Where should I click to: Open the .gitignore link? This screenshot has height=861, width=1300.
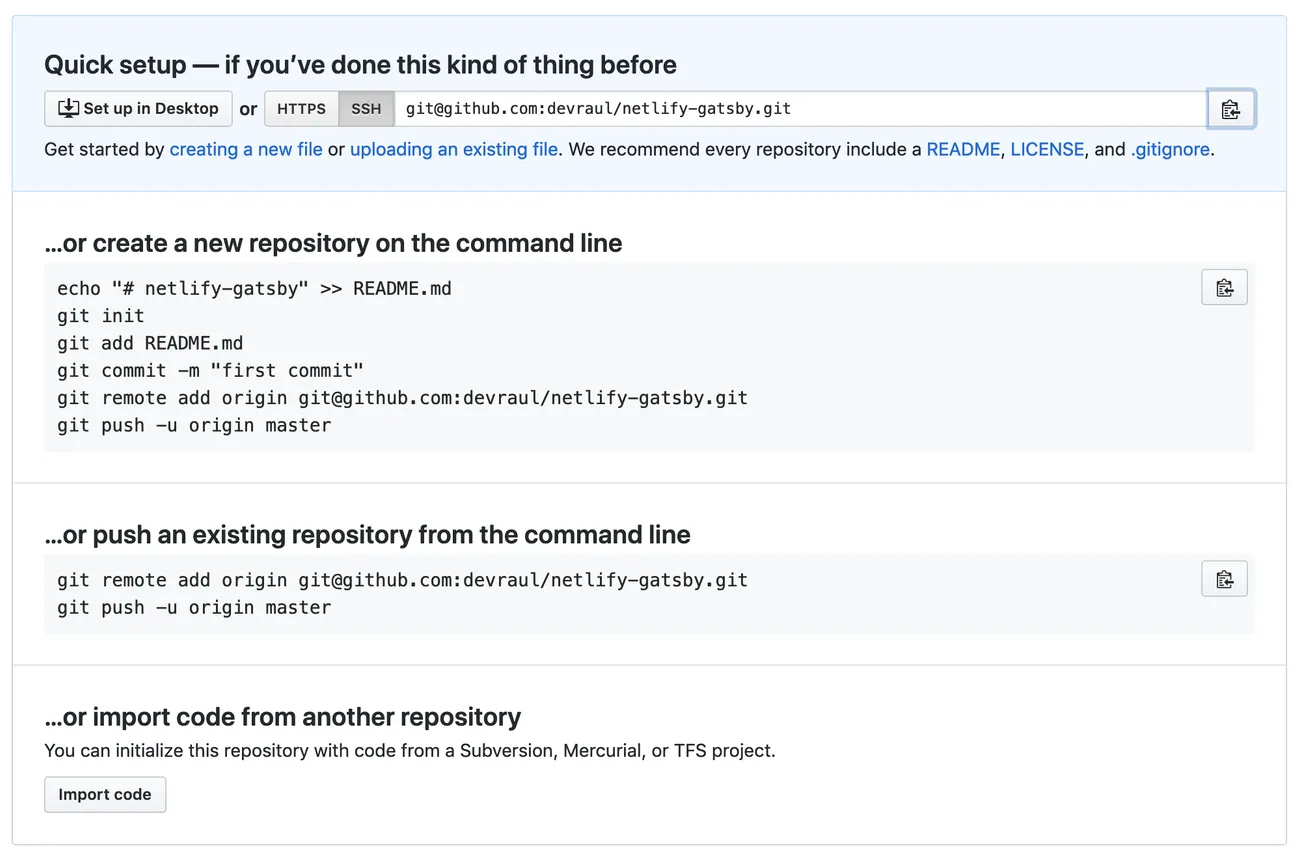pyautogui.click(x=1170, y=150)
